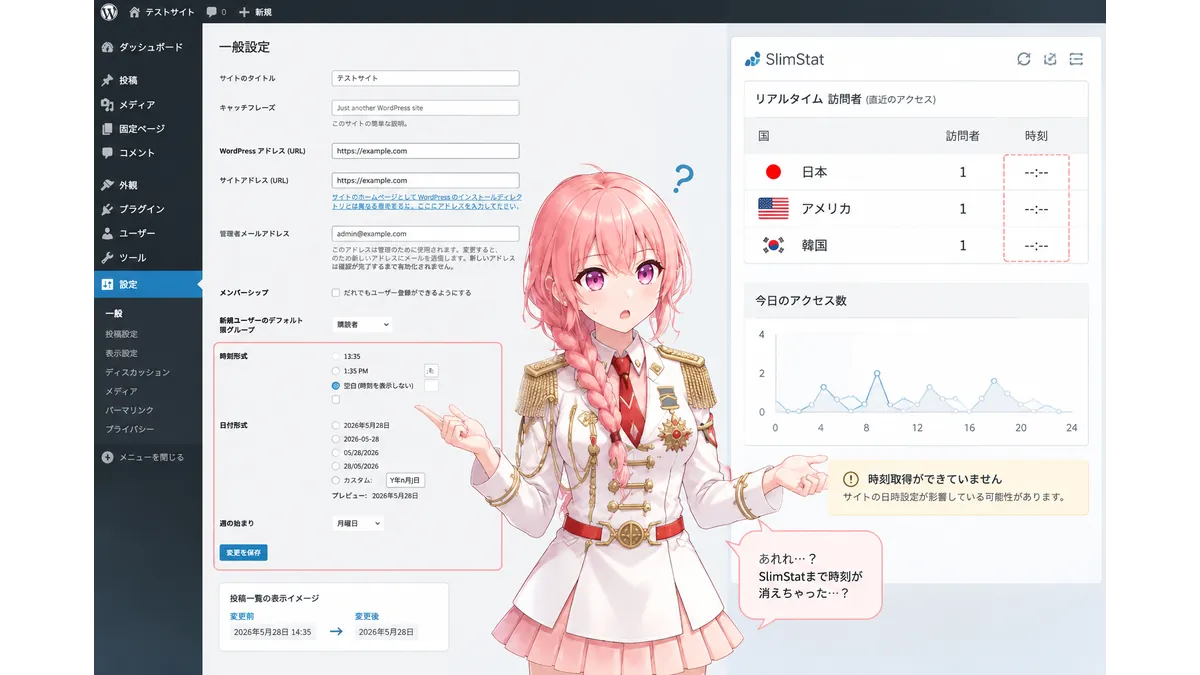Enable だれでもユーザー登録ができるようにする checkbox

pyautogui.click(x=336, y=293)
